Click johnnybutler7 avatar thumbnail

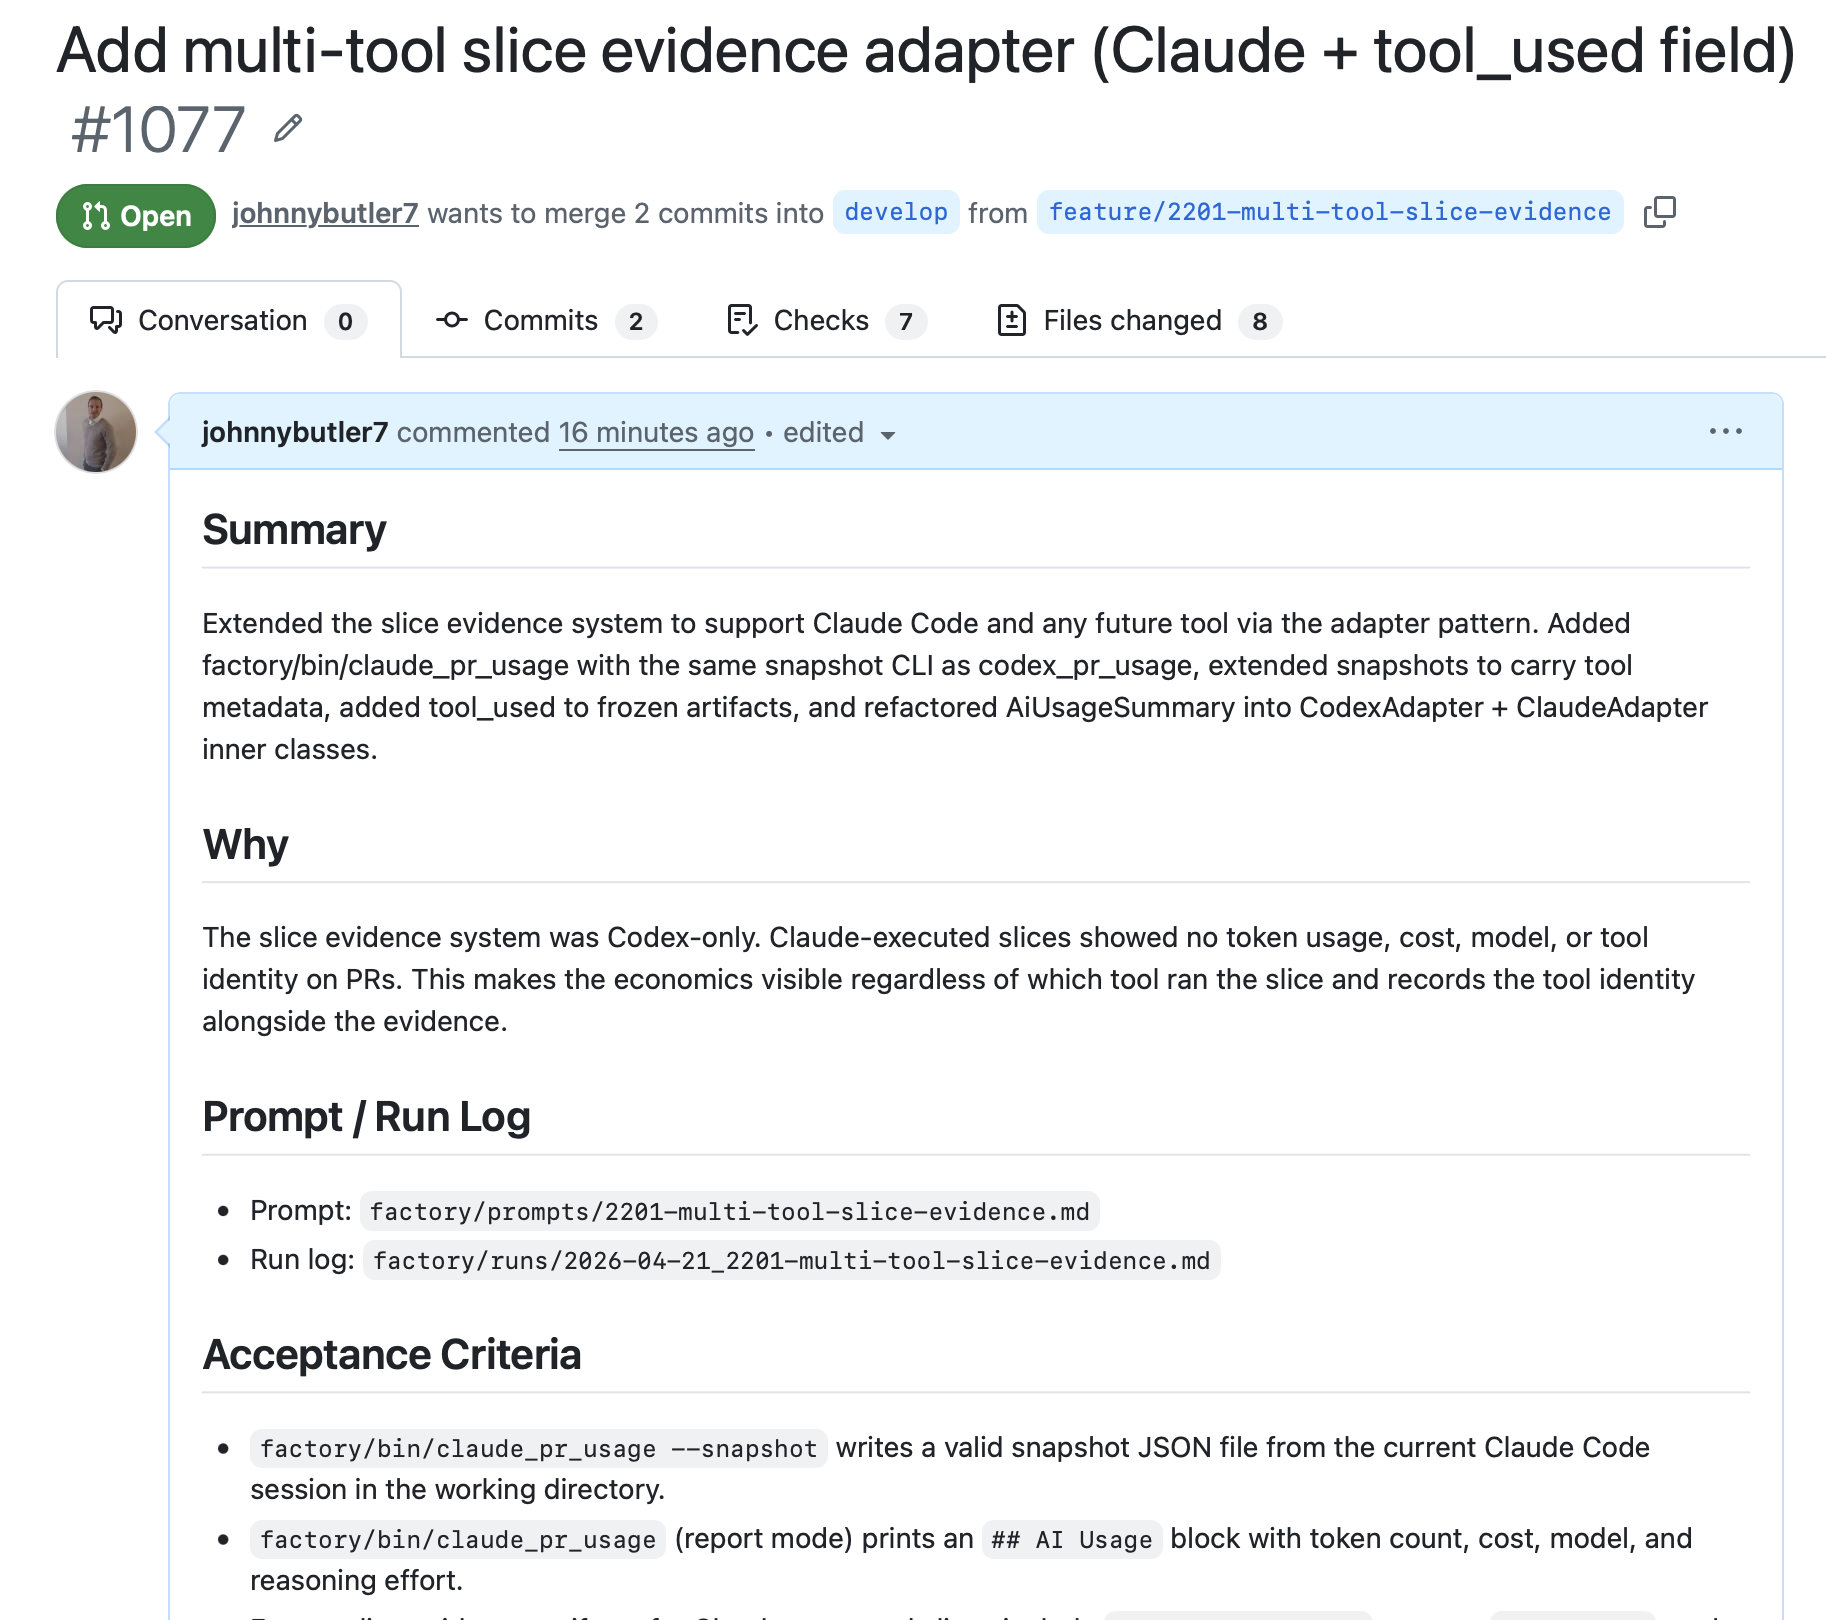(96, 431)
